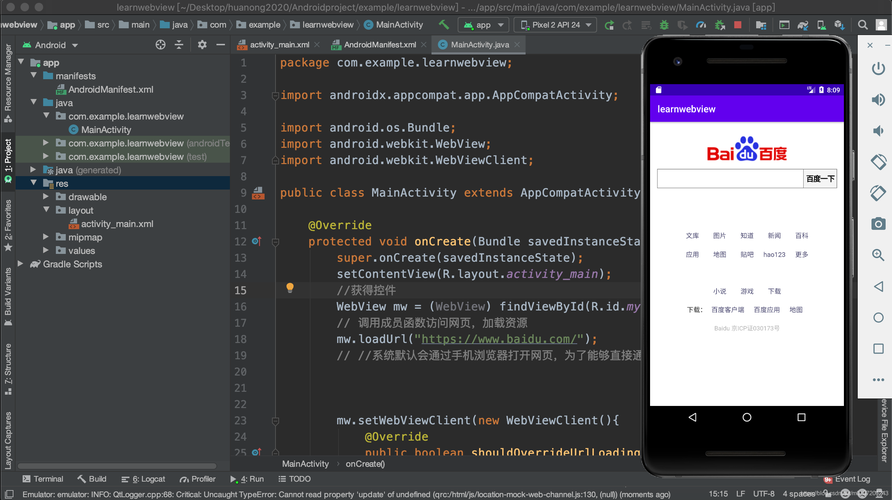
Task: Click phone Back navigation button
Action: click(x=692, y=417)
